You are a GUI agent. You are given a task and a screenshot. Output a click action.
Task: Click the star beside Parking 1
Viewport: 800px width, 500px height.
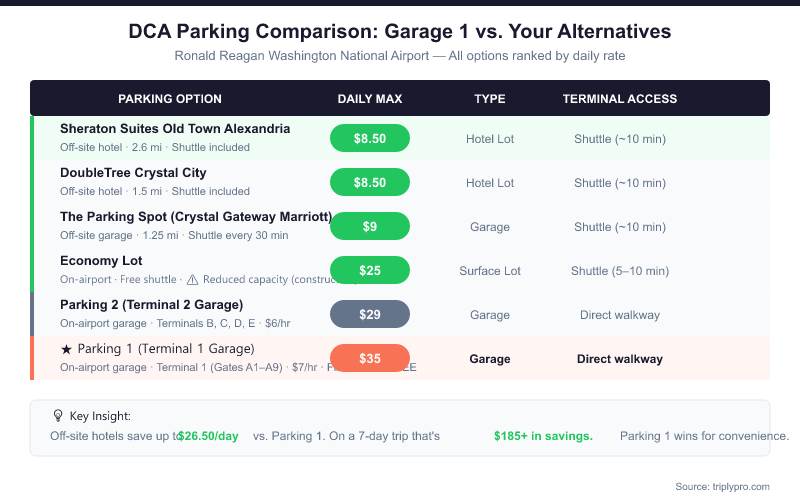pos(66,349)
